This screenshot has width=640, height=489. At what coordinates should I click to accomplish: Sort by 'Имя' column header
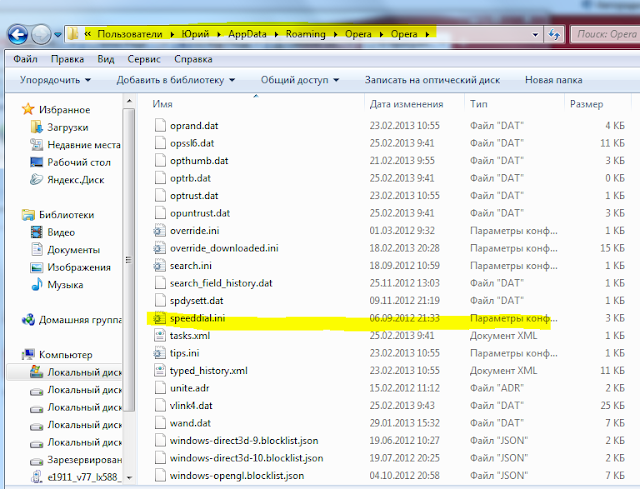[x=162, y=104]
